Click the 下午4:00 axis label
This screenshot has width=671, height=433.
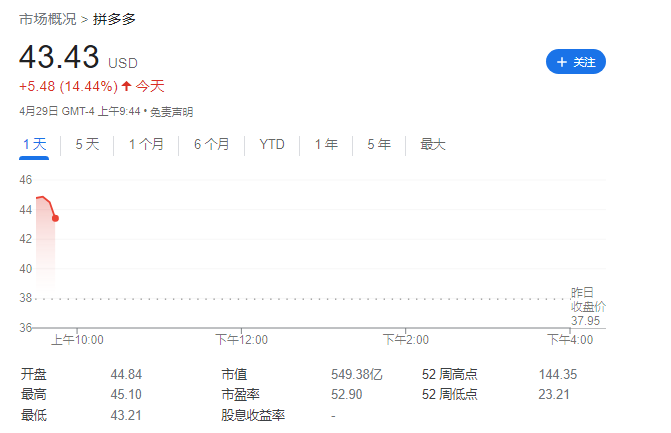pos(570,340)
